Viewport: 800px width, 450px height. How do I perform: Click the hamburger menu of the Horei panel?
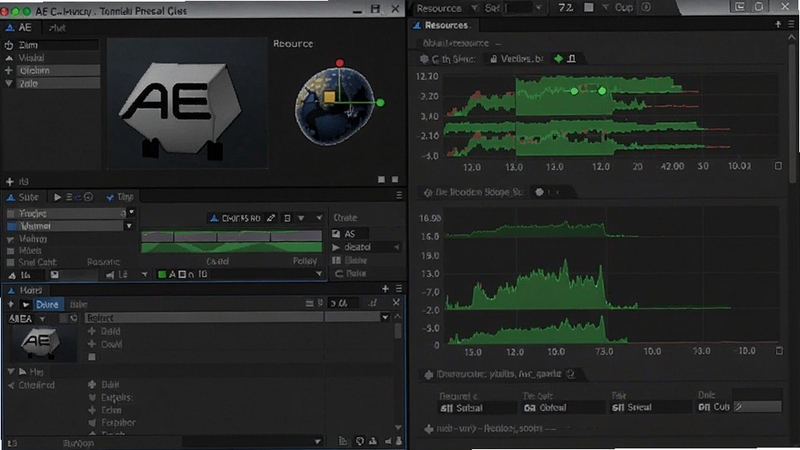399,289
